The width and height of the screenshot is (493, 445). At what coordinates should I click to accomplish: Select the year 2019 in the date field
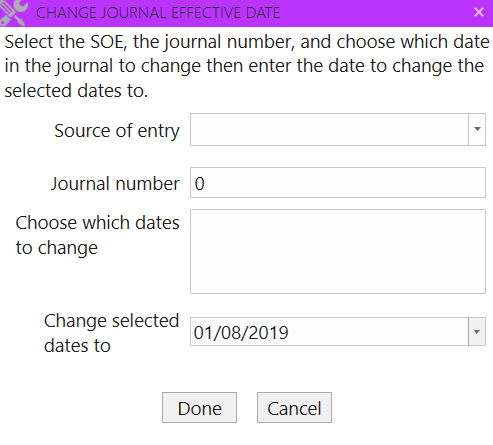[x=268, y=333]
